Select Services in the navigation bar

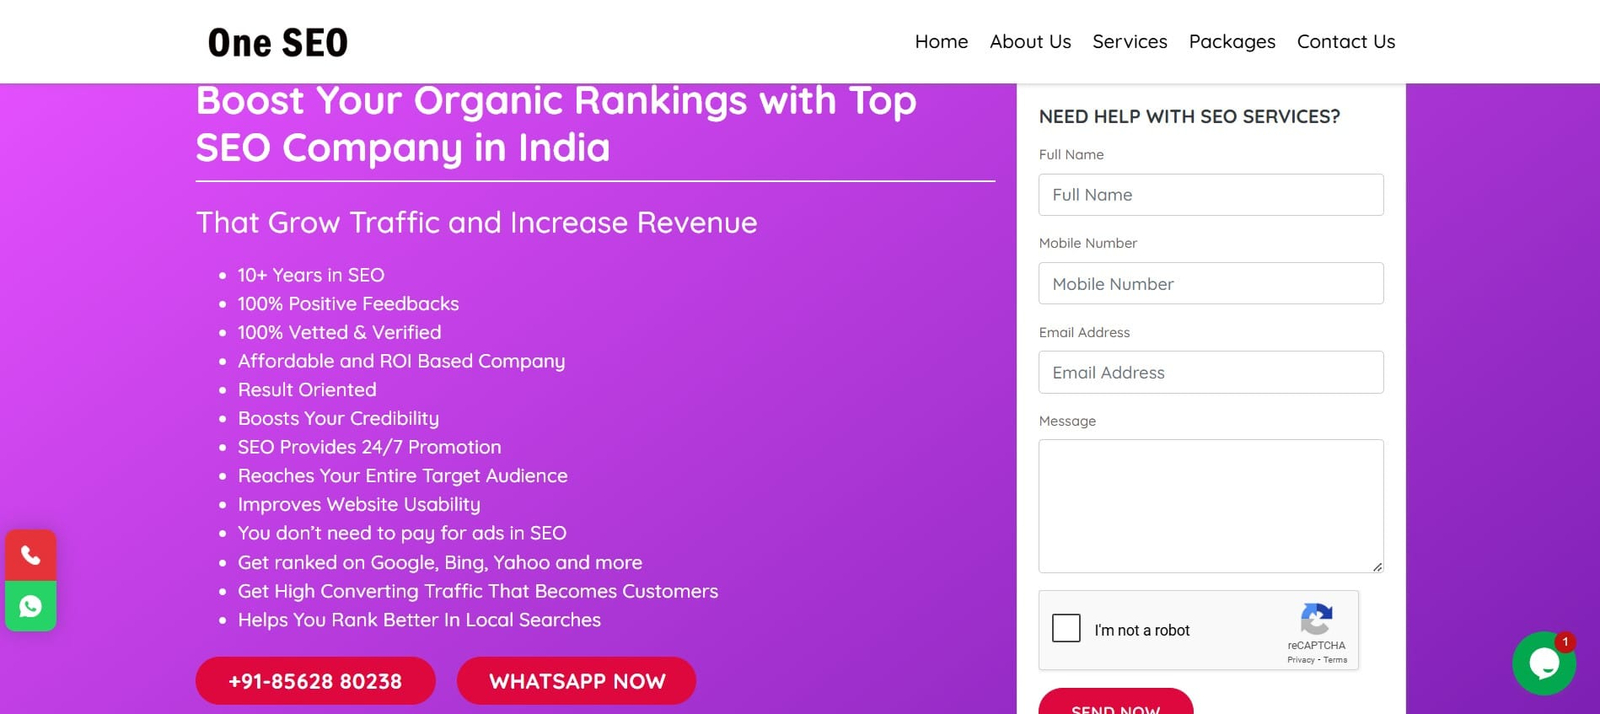tap(1129, 42)
